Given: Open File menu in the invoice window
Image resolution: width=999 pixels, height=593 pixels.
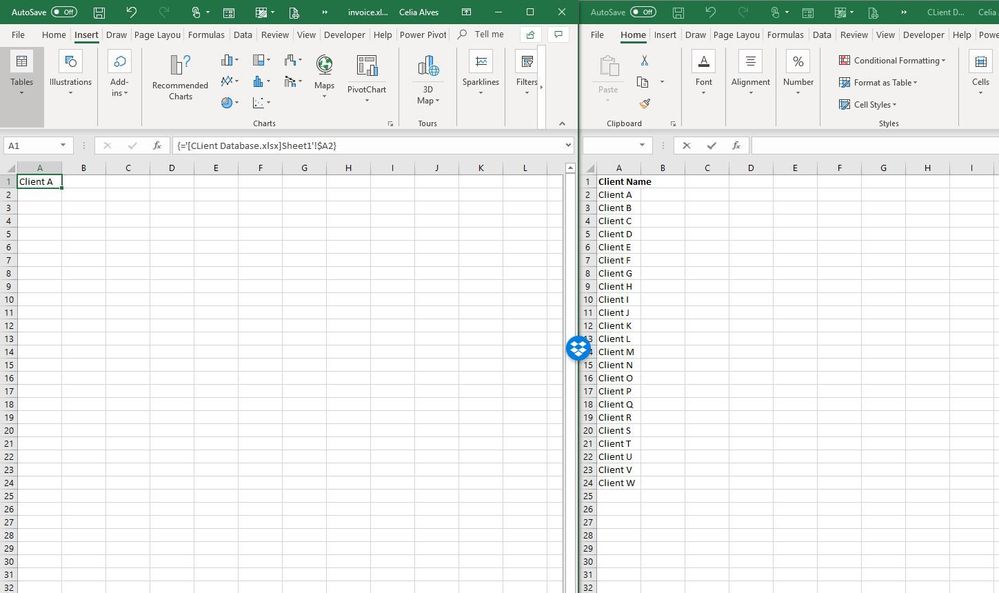Looking at the screenshot, I should pos(18,35).
